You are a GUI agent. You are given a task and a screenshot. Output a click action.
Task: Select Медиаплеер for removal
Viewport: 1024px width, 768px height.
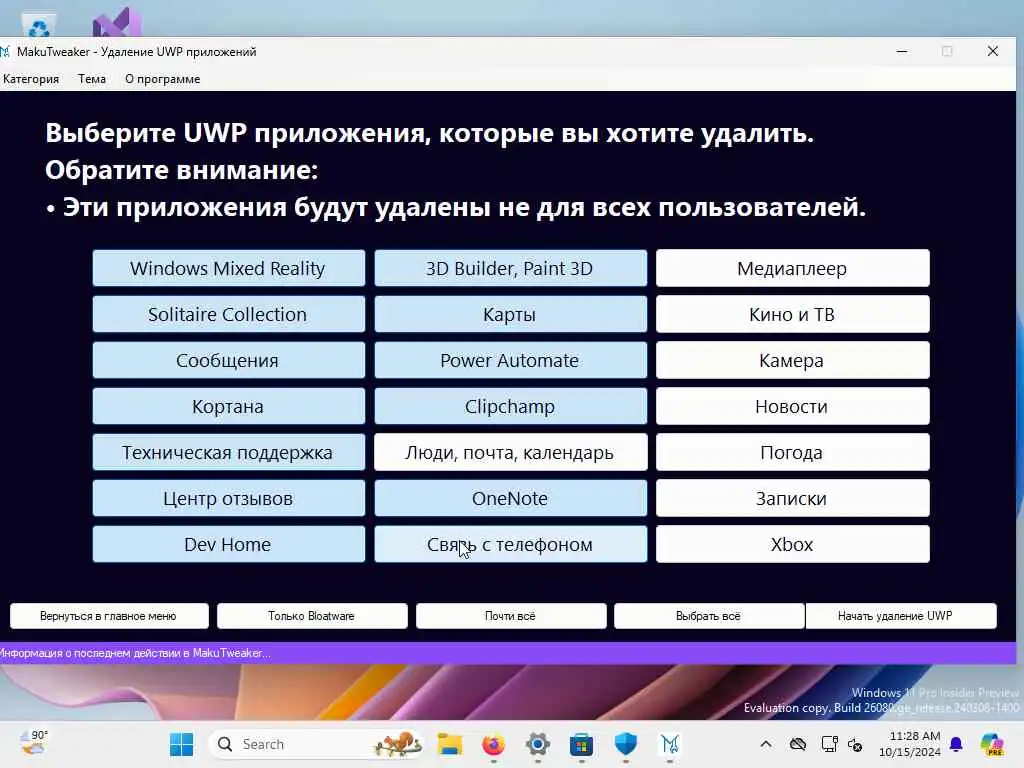click(x=793, y=268)
